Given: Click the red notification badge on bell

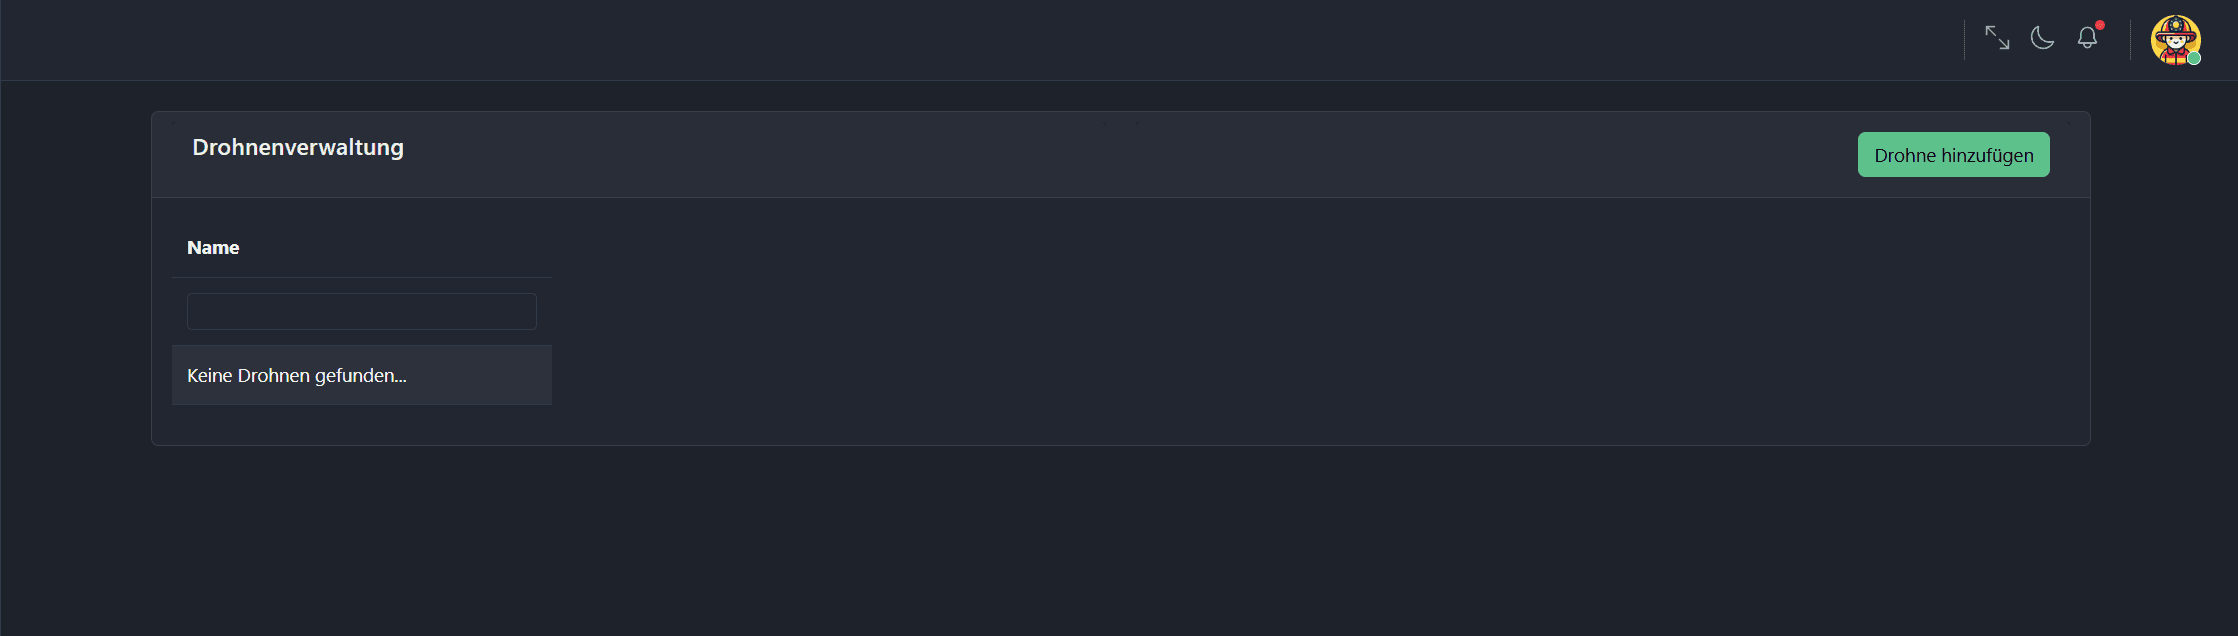Looking at the screenshot, I should (2100, 25).
